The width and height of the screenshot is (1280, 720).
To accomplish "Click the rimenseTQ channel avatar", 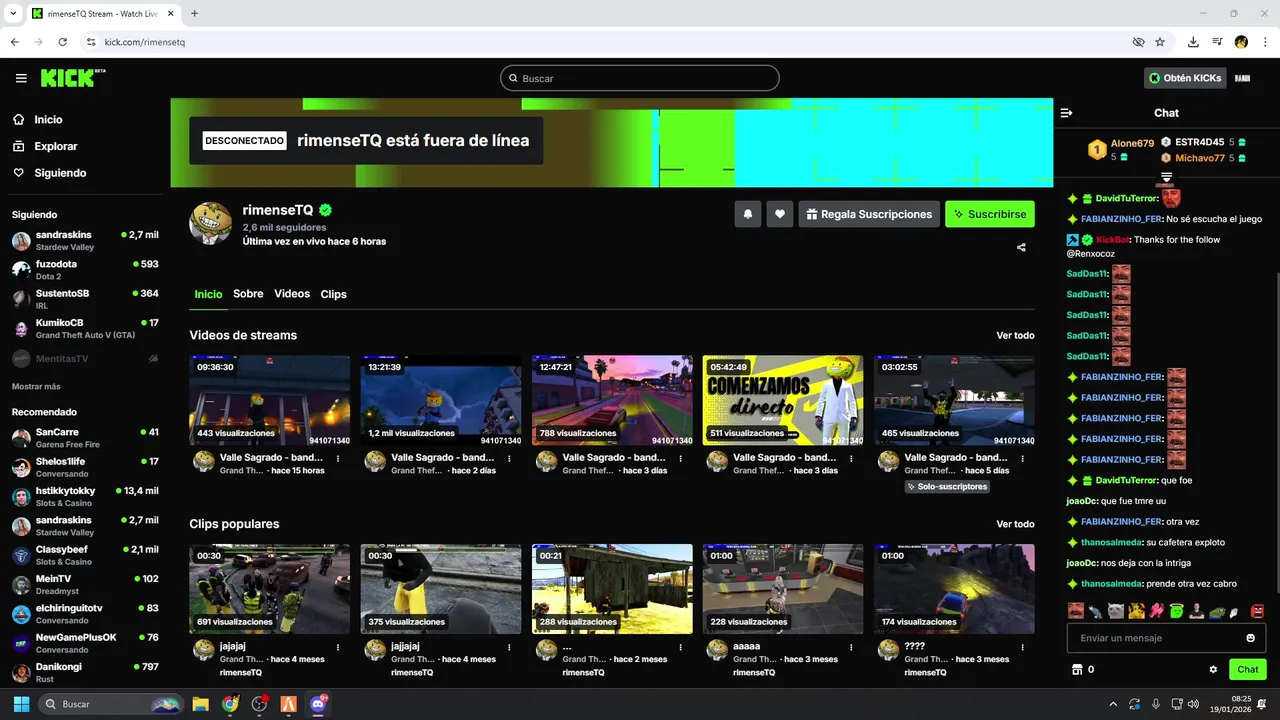I will point(211,223).
